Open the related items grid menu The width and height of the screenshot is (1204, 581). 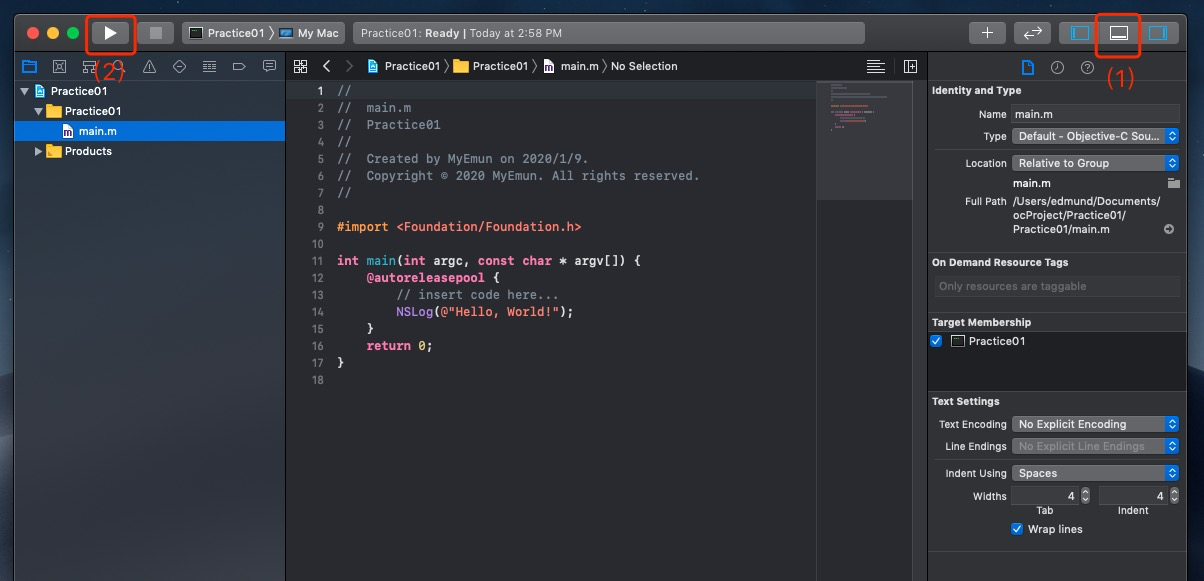[x=300, y=66]
